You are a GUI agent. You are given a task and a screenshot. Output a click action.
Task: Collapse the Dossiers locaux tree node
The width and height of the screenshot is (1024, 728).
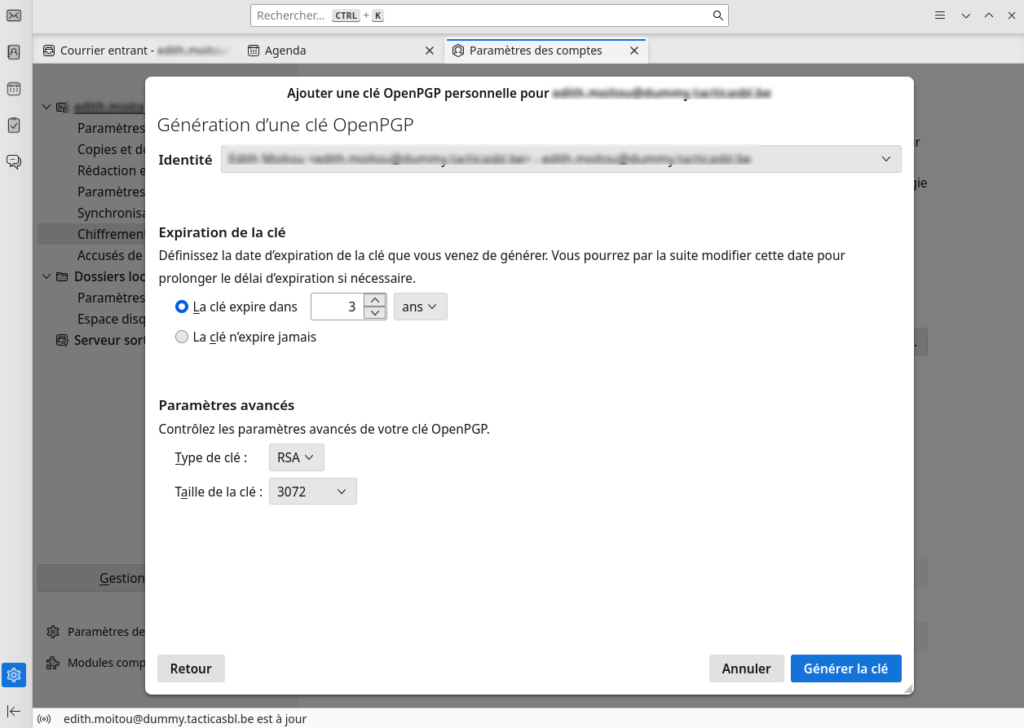point(46,277)
